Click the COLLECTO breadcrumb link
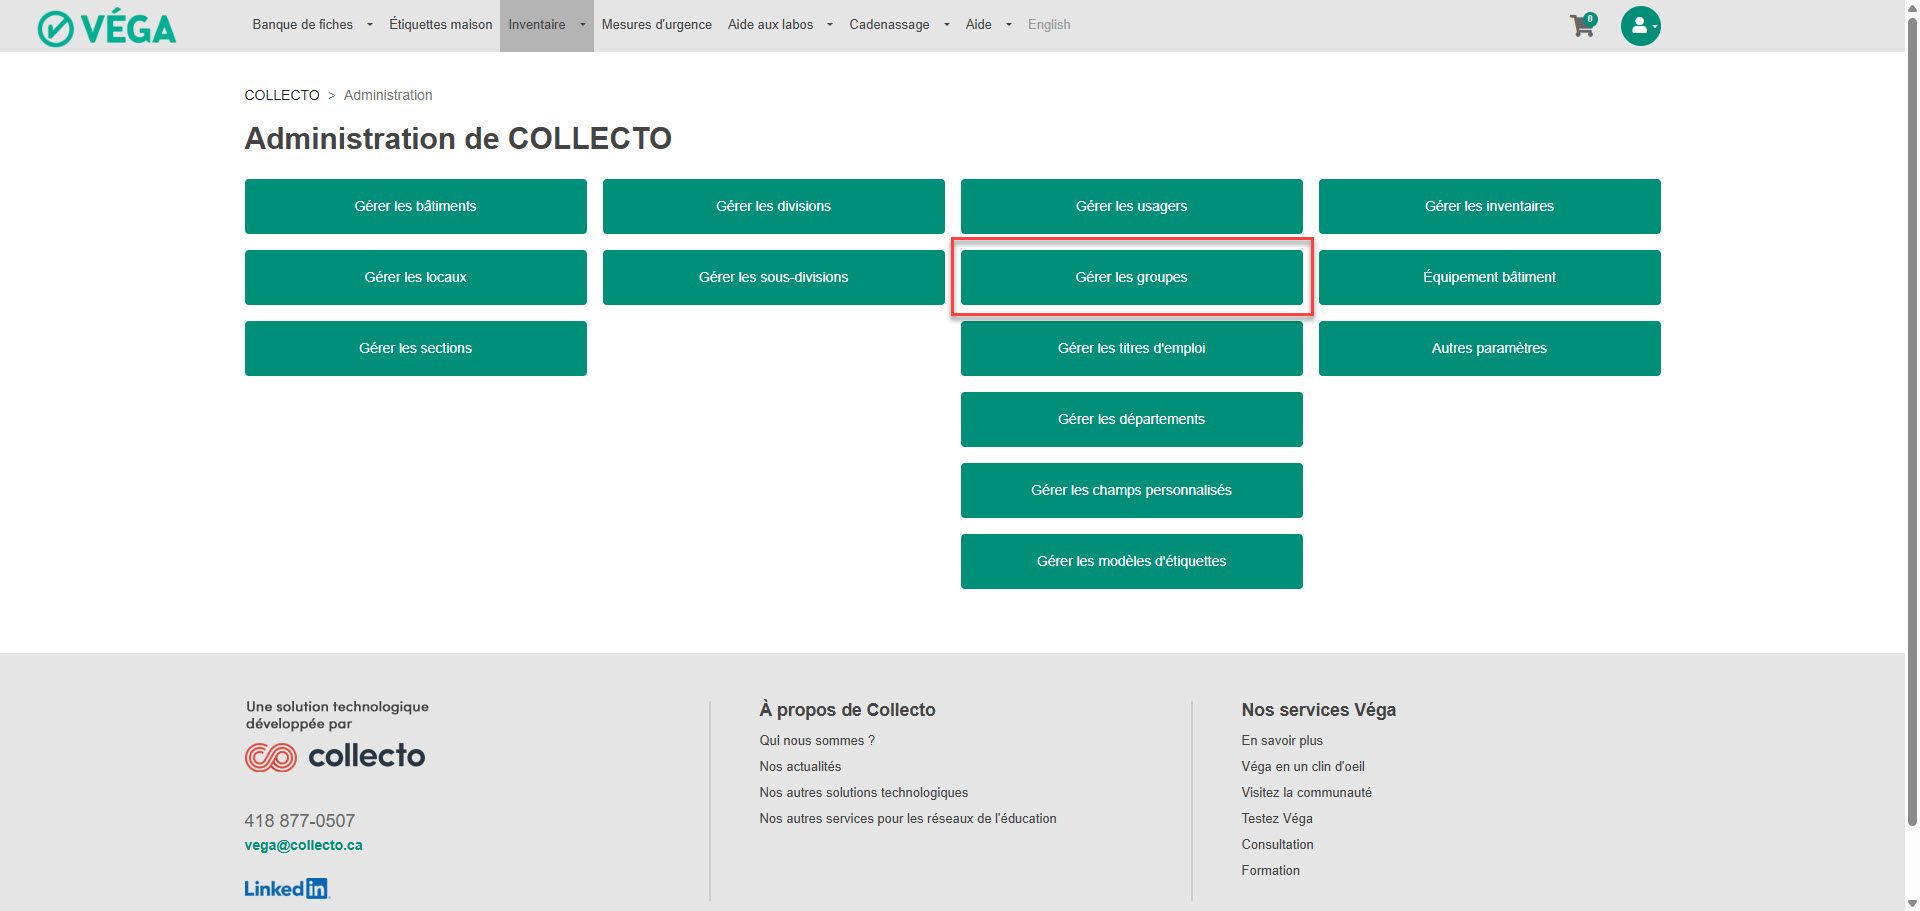The height and width of the screenshot is (911, 1920). tap(282, 95)
